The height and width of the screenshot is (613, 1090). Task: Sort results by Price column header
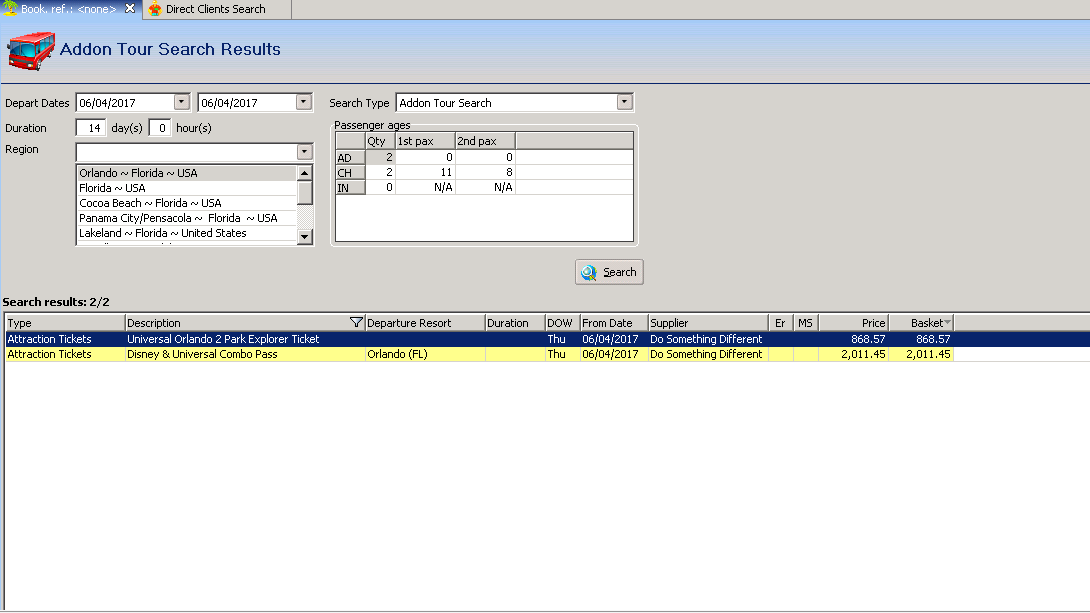[854, 322]
